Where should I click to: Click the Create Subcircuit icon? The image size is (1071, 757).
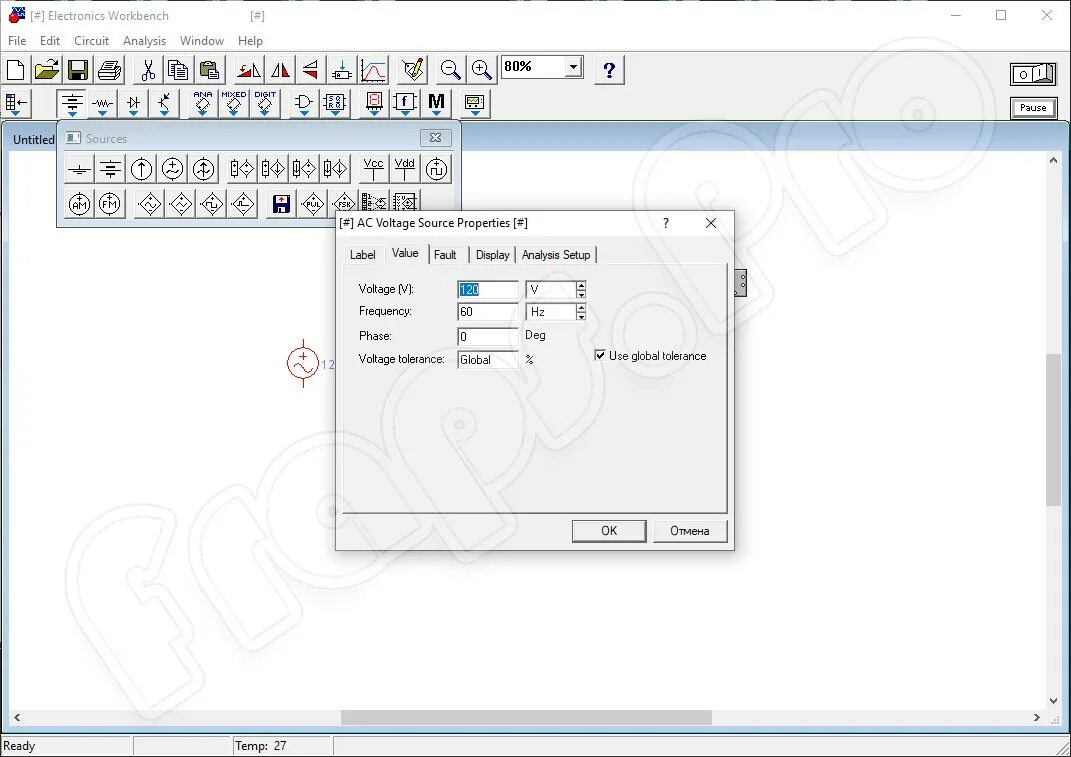coord(342,70)
